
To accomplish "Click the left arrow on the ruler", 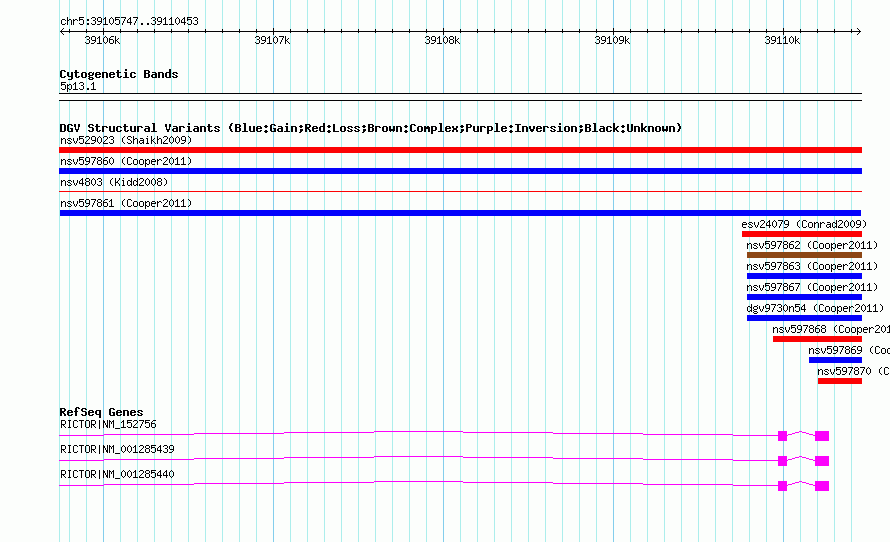I will pyautogui.click(x=62, y=31).
